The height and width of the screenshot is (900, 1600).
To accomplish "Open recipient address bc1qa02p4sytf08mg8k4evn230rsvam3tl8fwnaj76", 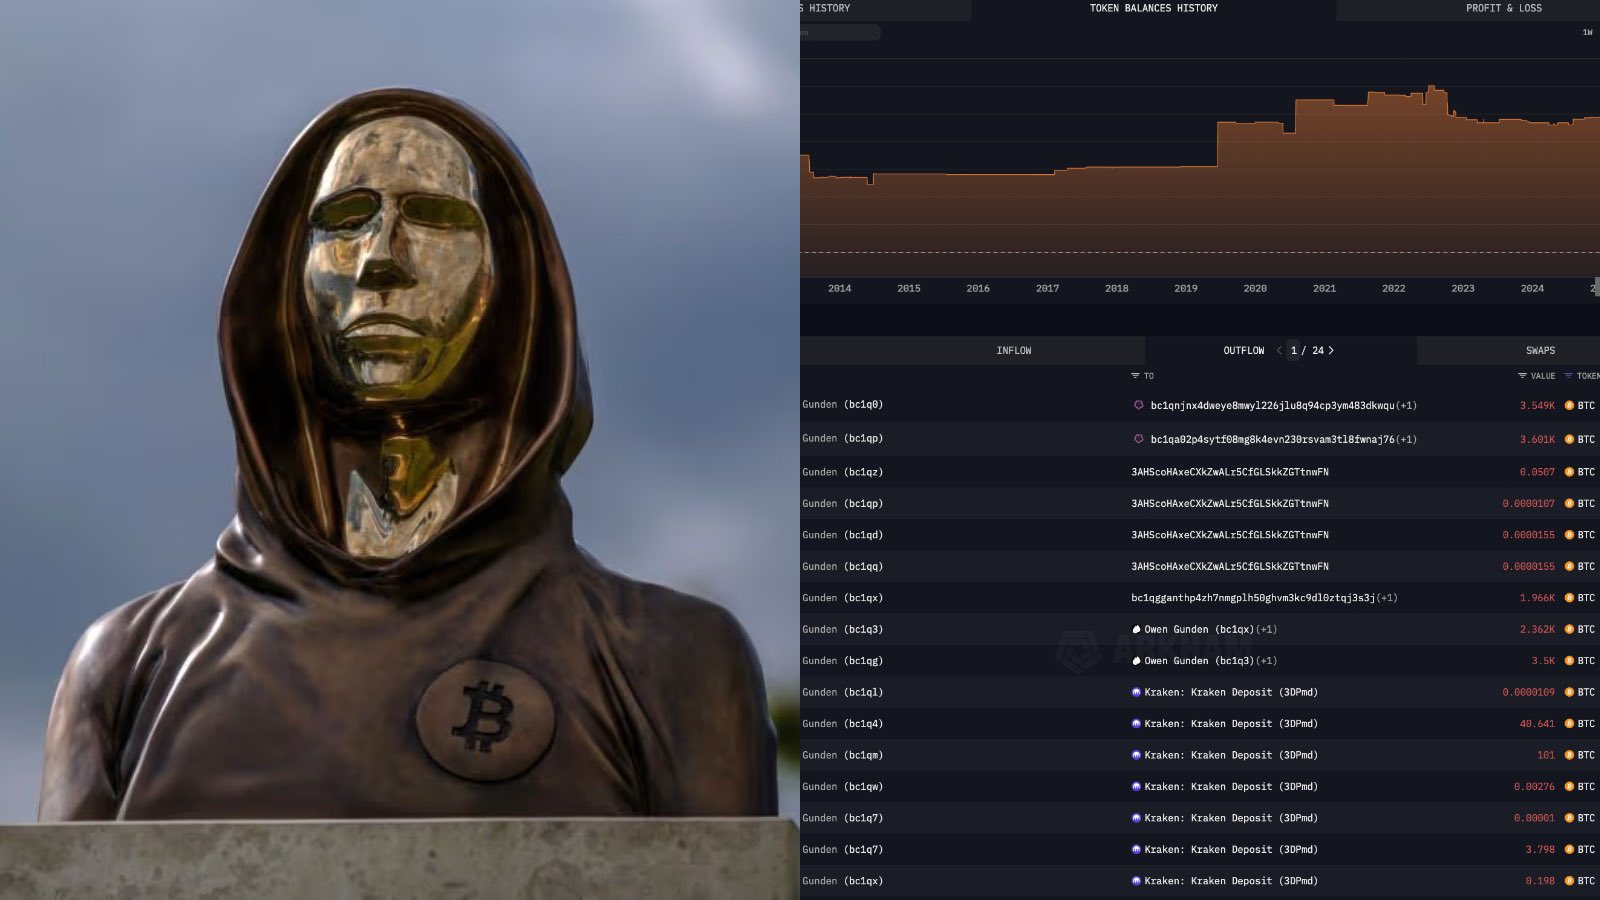I will 1272,440.
